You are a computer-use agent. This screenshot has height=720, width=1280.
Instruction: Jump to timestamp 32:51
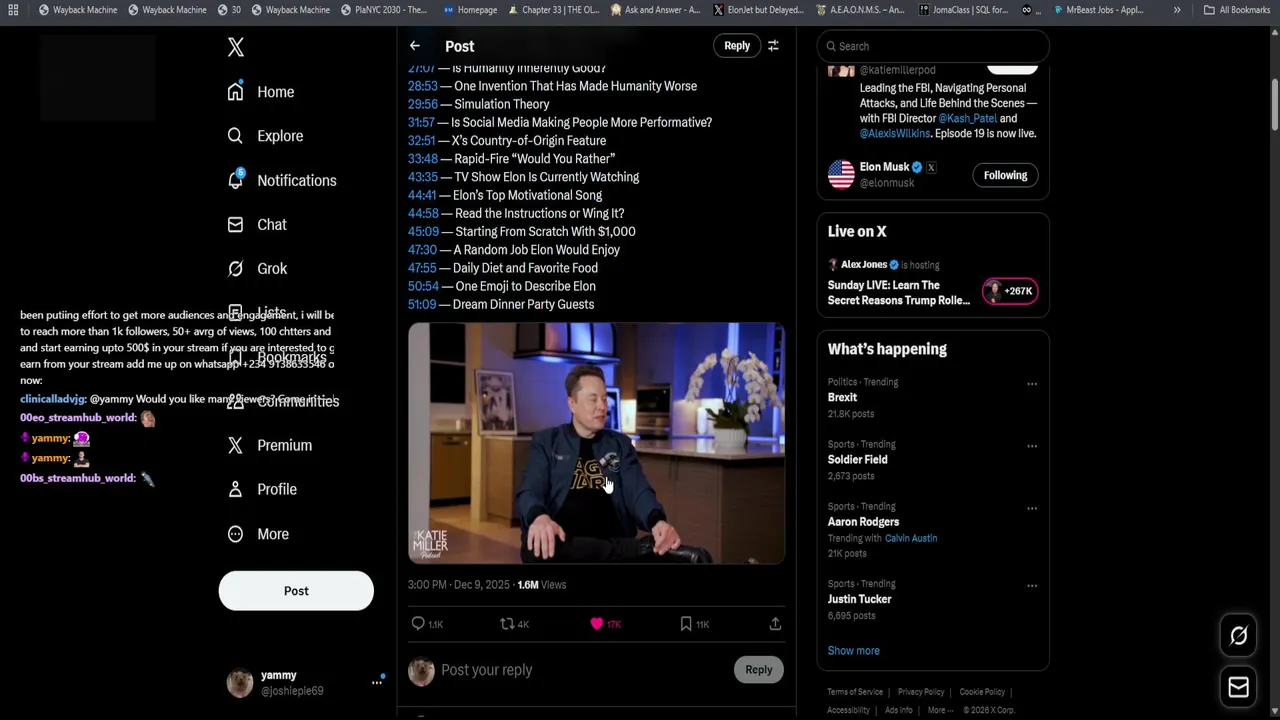click(422, 141)
